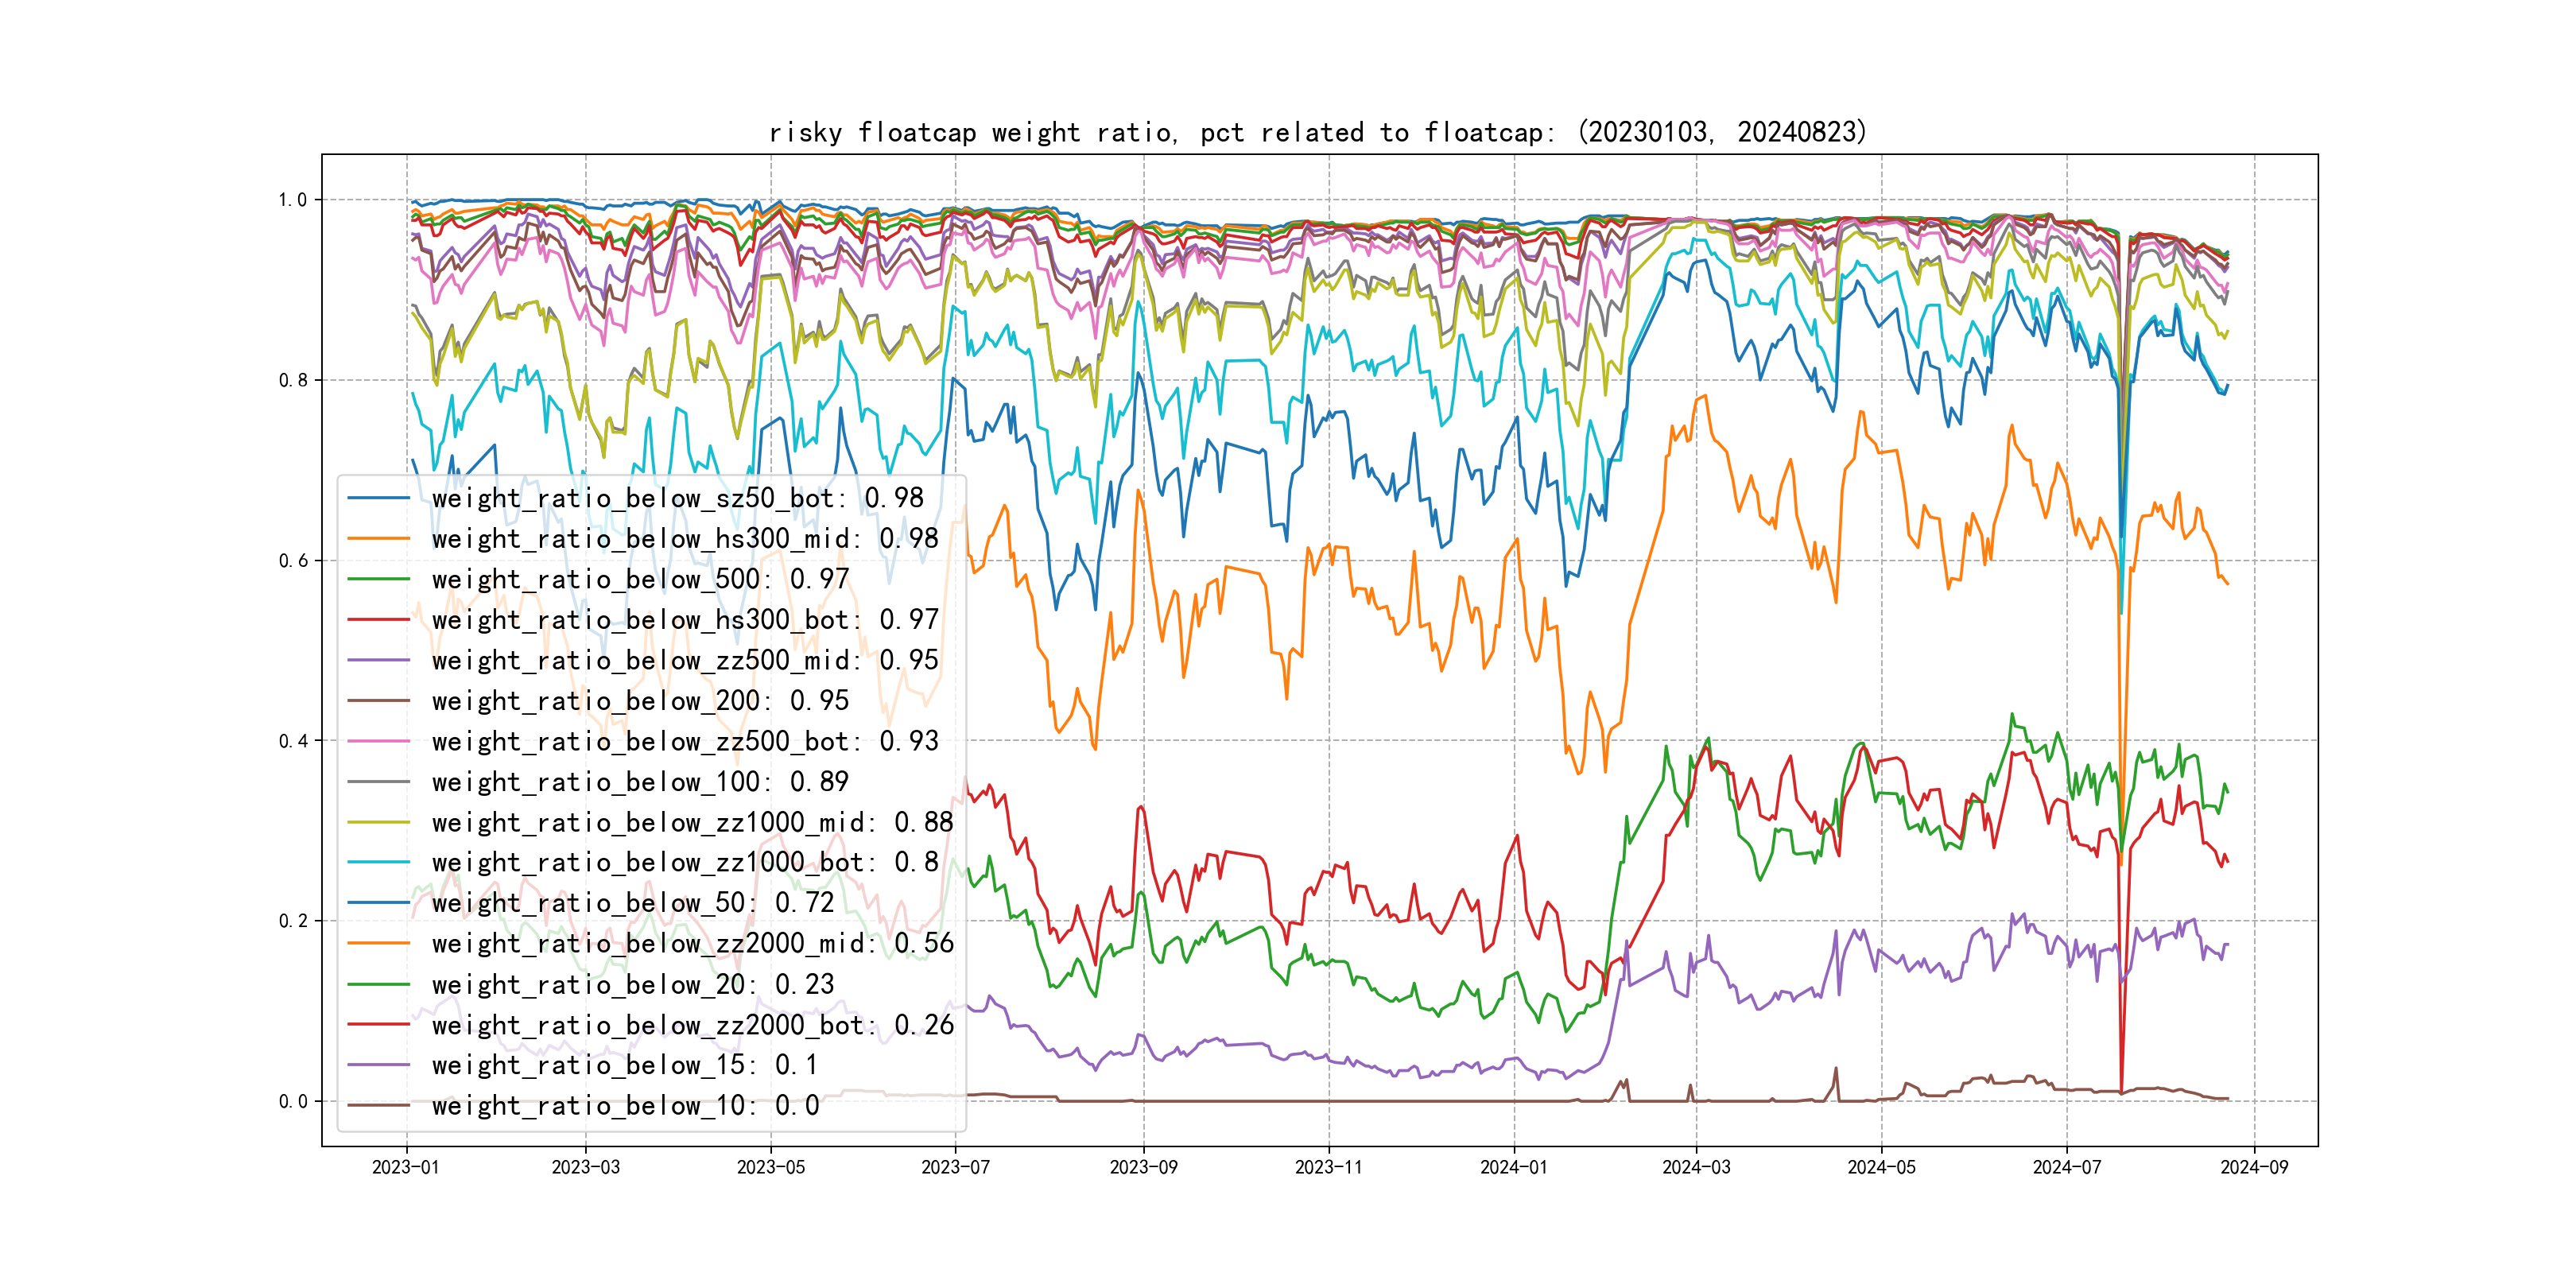Click legend label weight_ratio_below_15
2576x1288 pixels.
pyautogui.click(x=624, y=1065)
